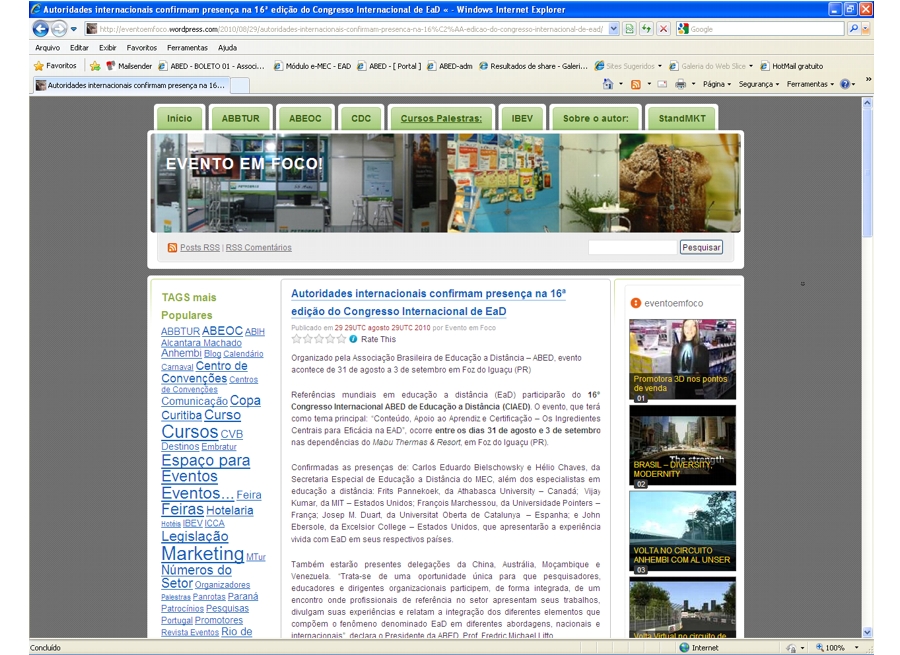Click the Compatibility View icon
The height and width of the screenshot is (655, 900).
click(x=630, y=29)
